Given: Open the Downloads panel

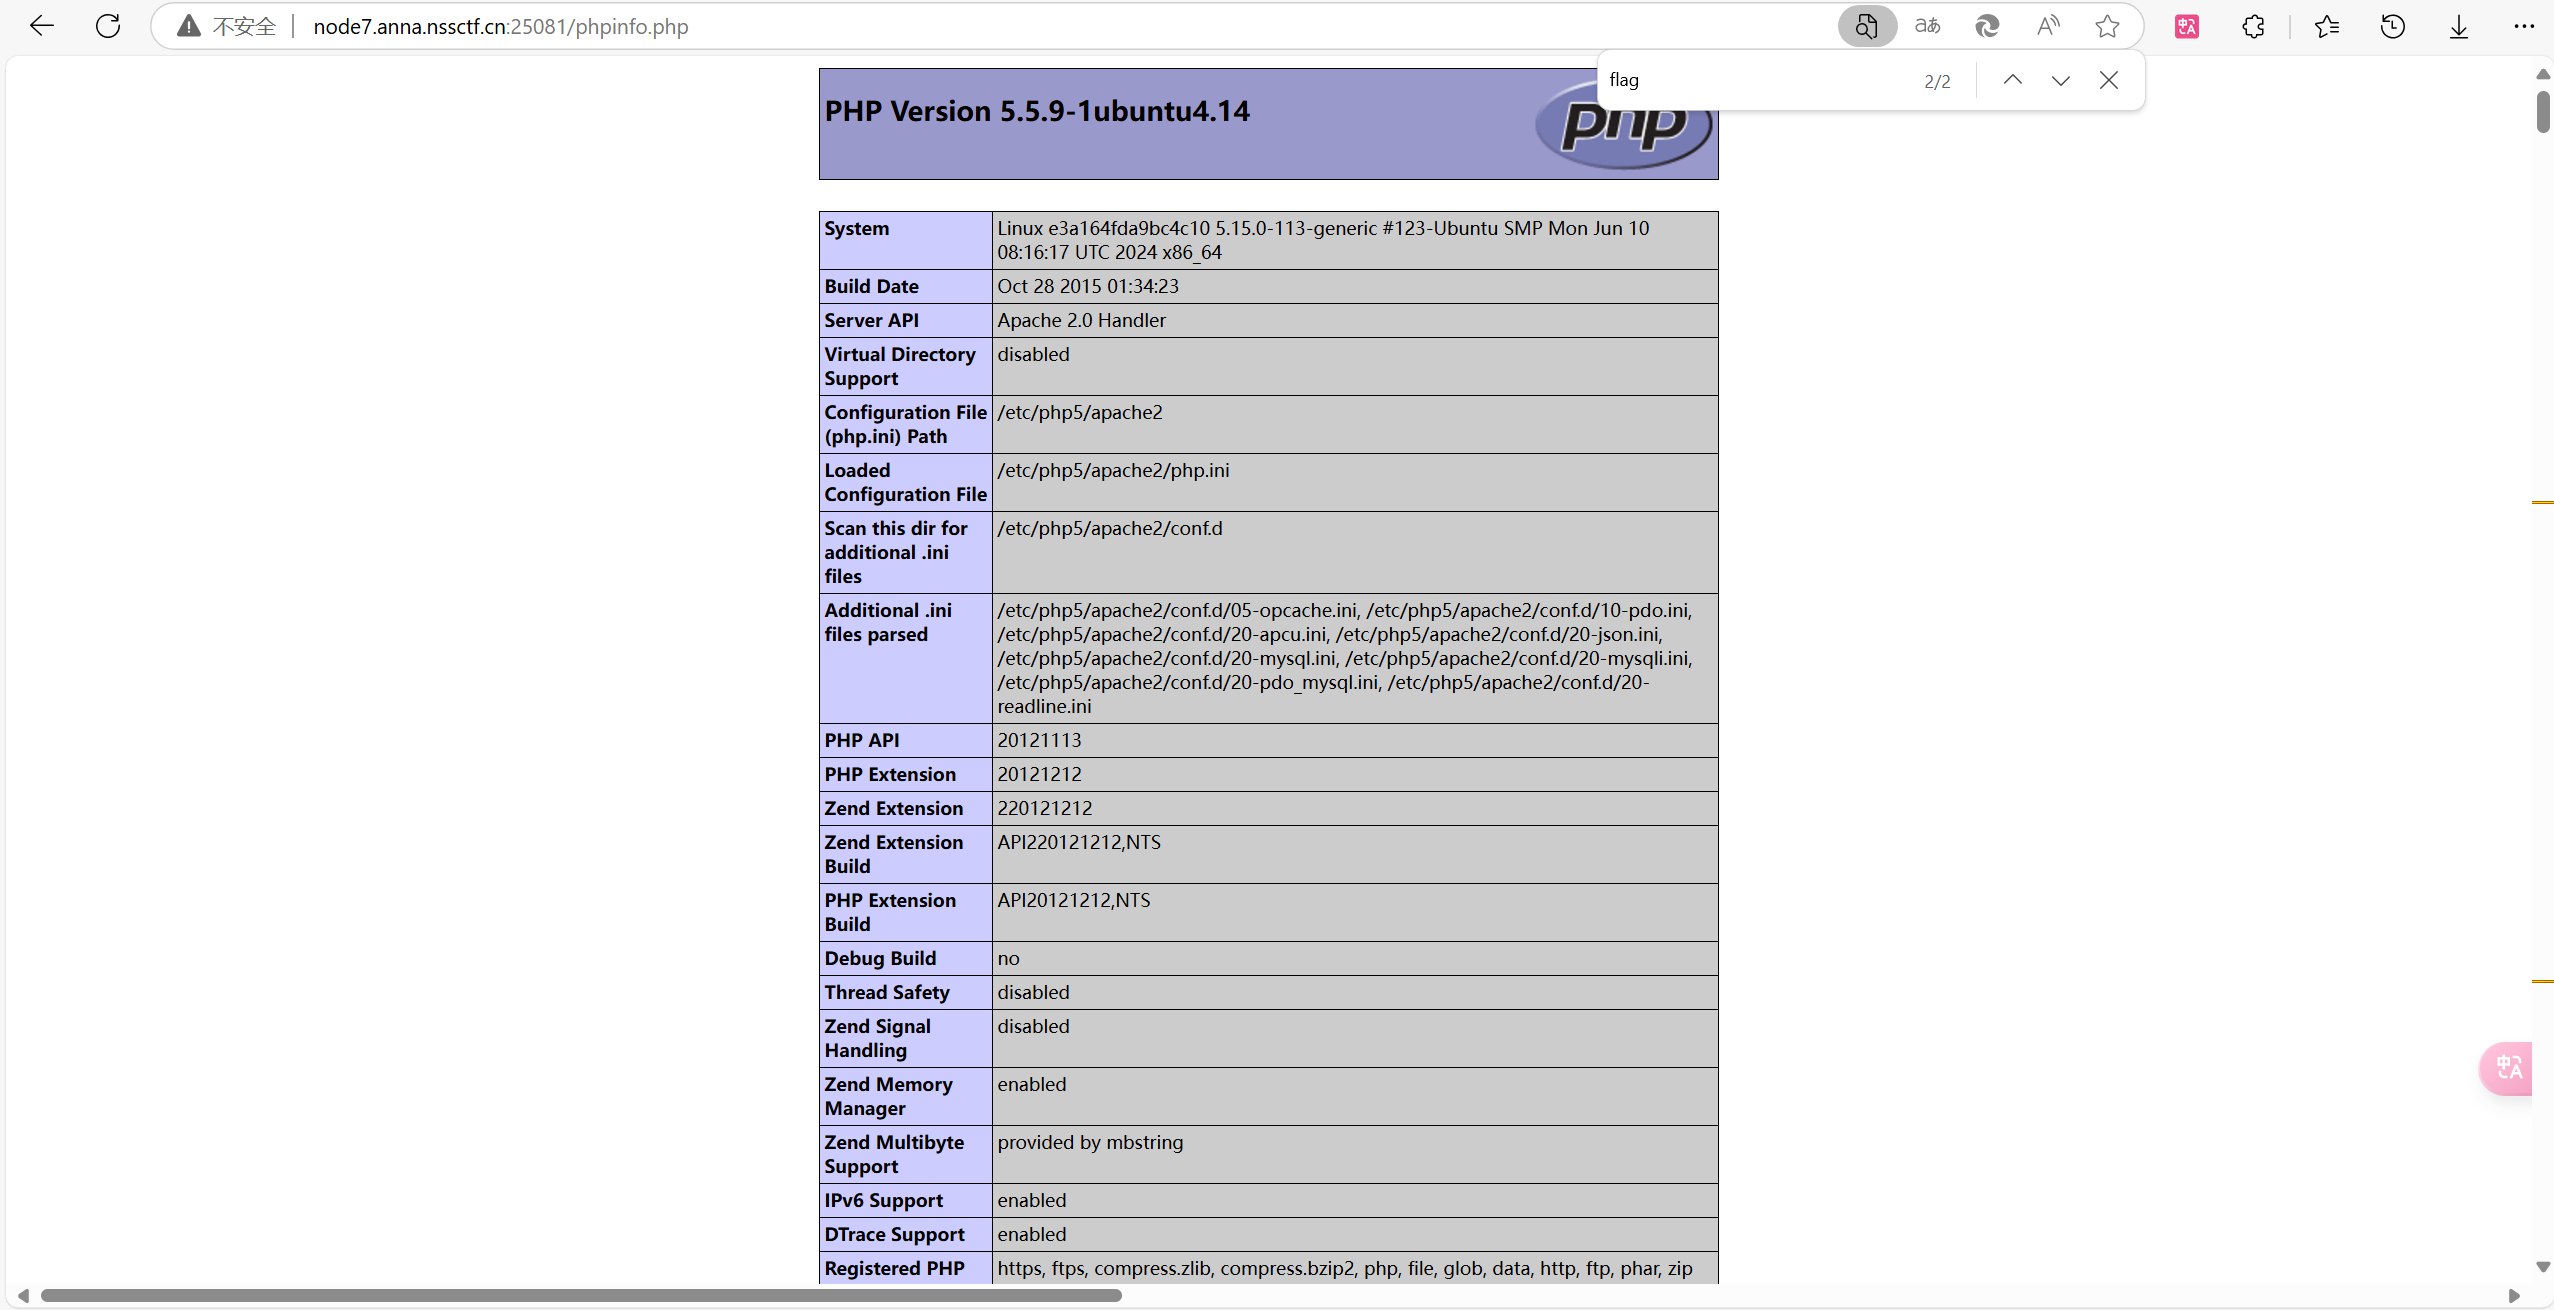Looking at the screenshot, I should [2459, 27].
